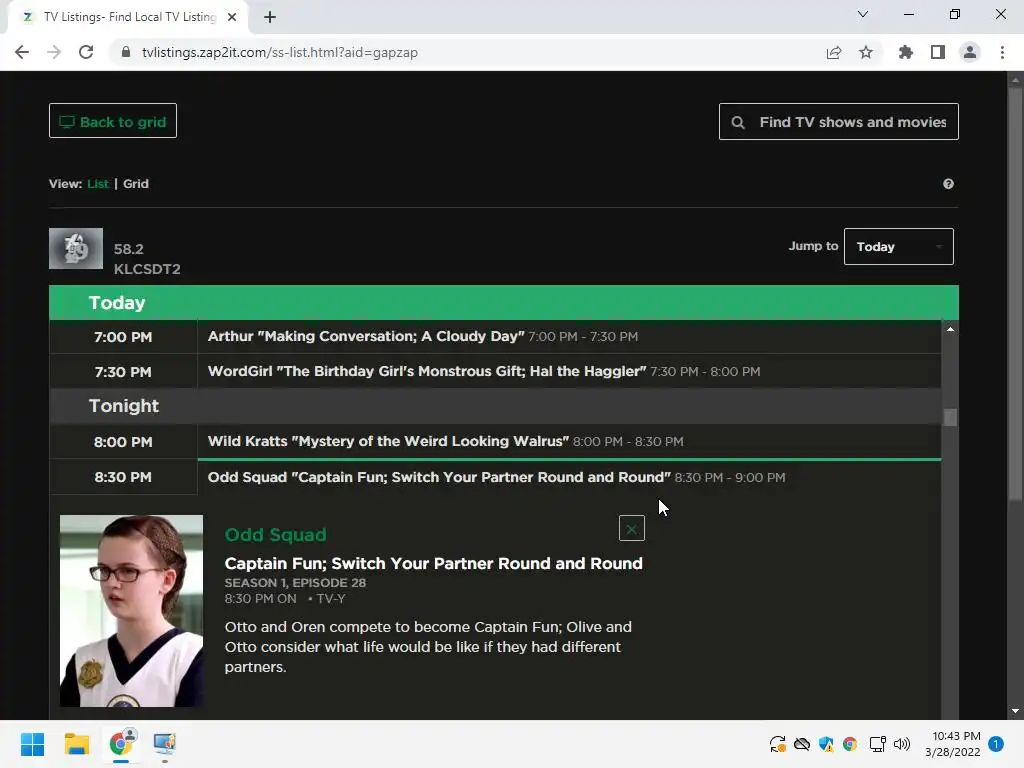1024x768 pixels.
Task: Go forward in the browser
Action: pos(54,52)
